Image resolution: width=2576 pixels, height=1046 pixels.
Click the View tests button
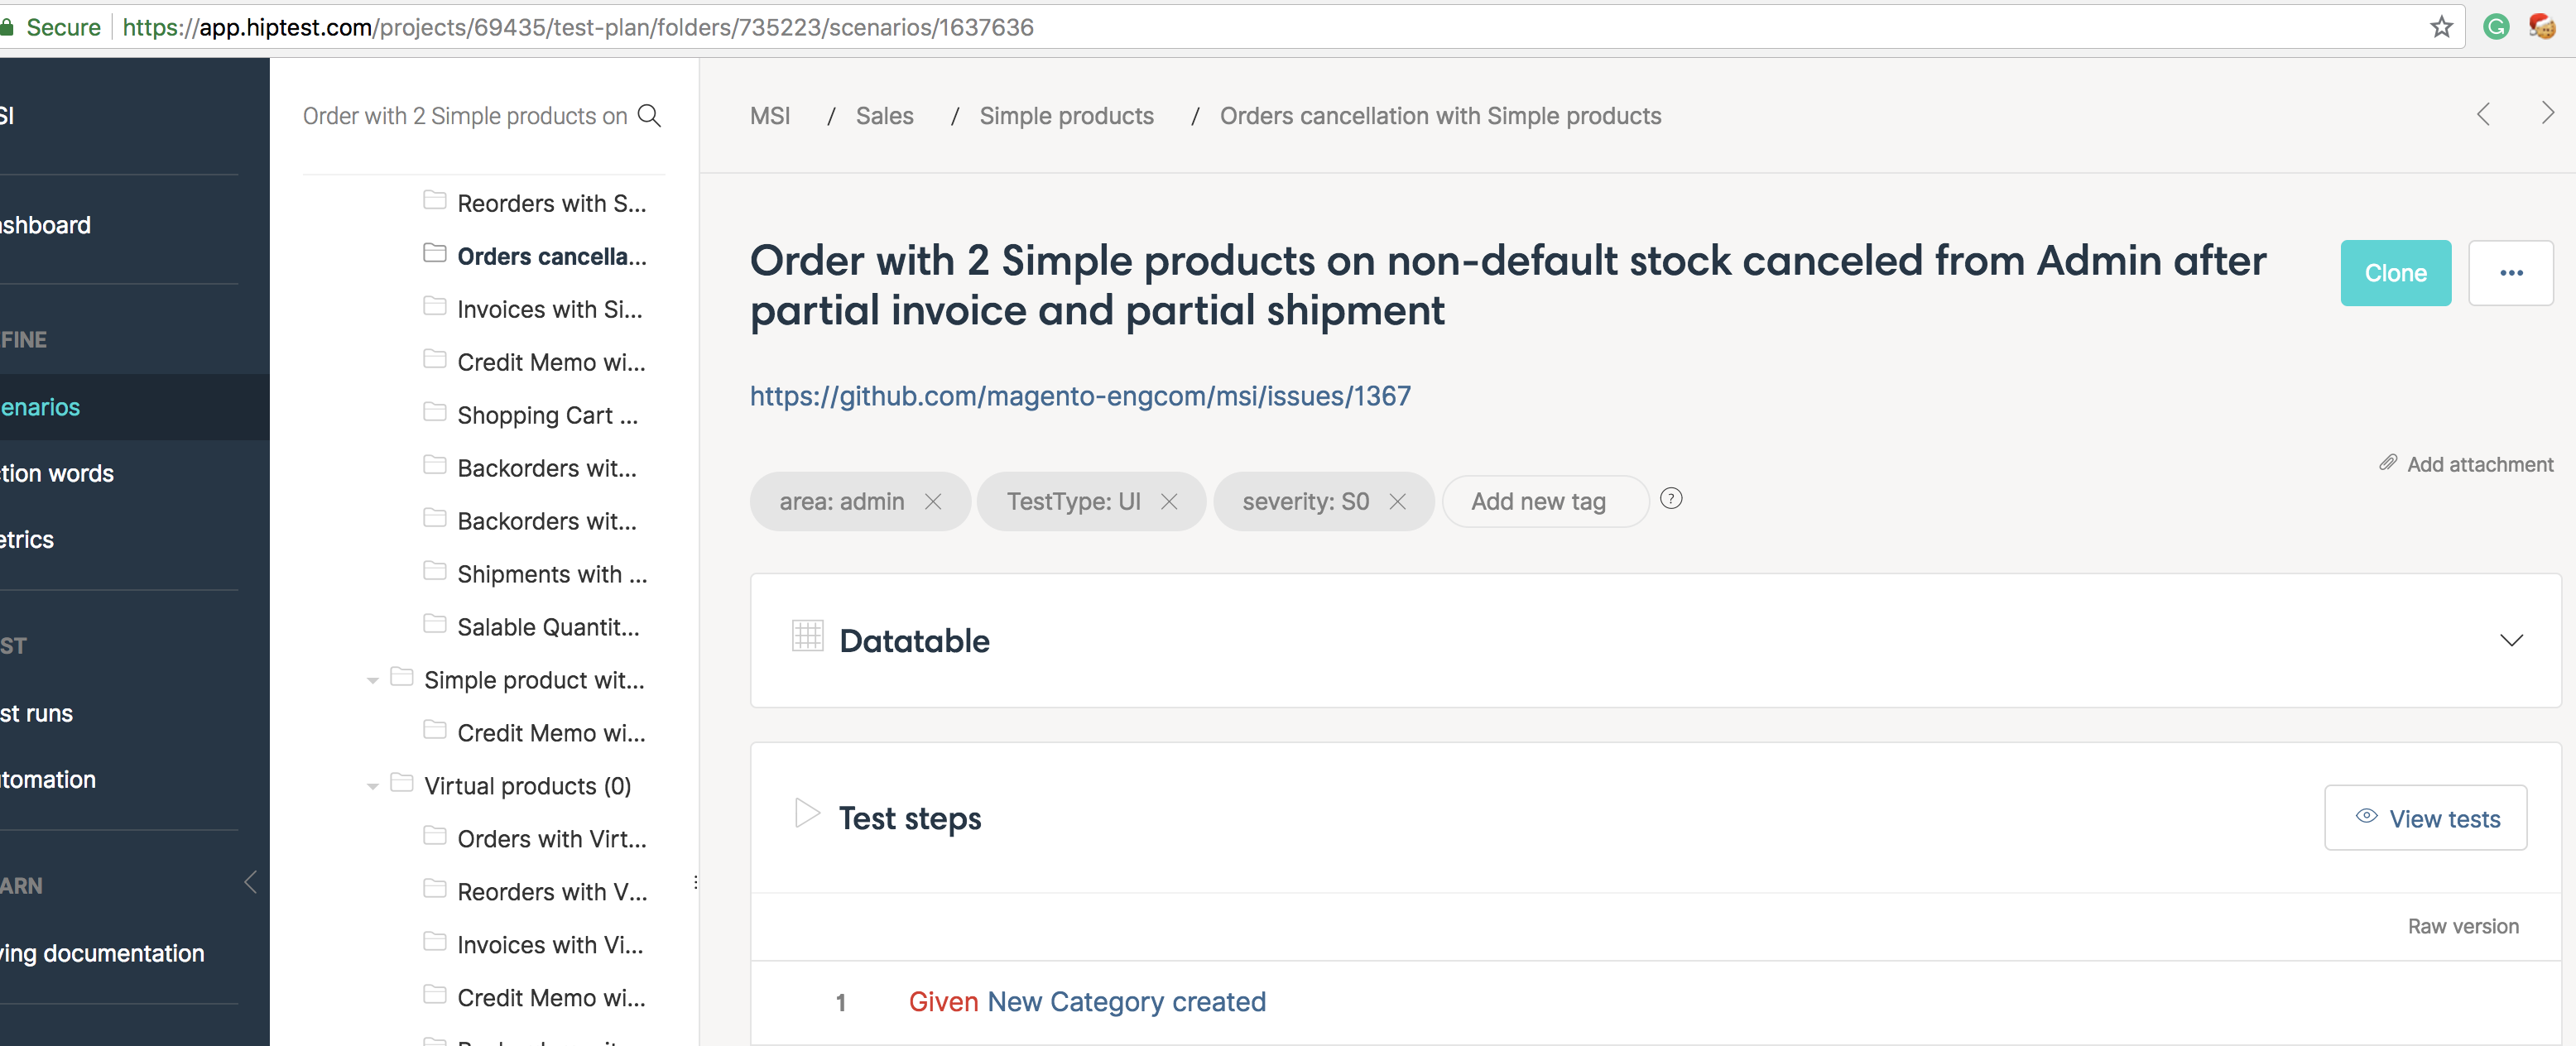(x=2425, y=819)
